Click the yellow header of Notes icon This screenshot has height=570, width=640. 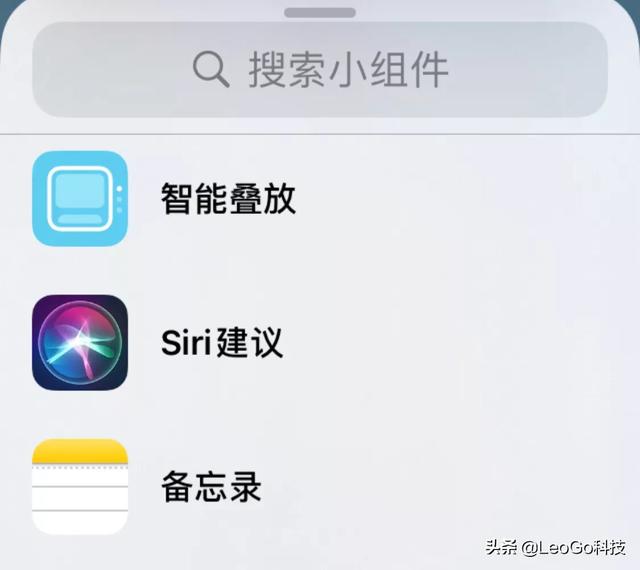(80, 451)
